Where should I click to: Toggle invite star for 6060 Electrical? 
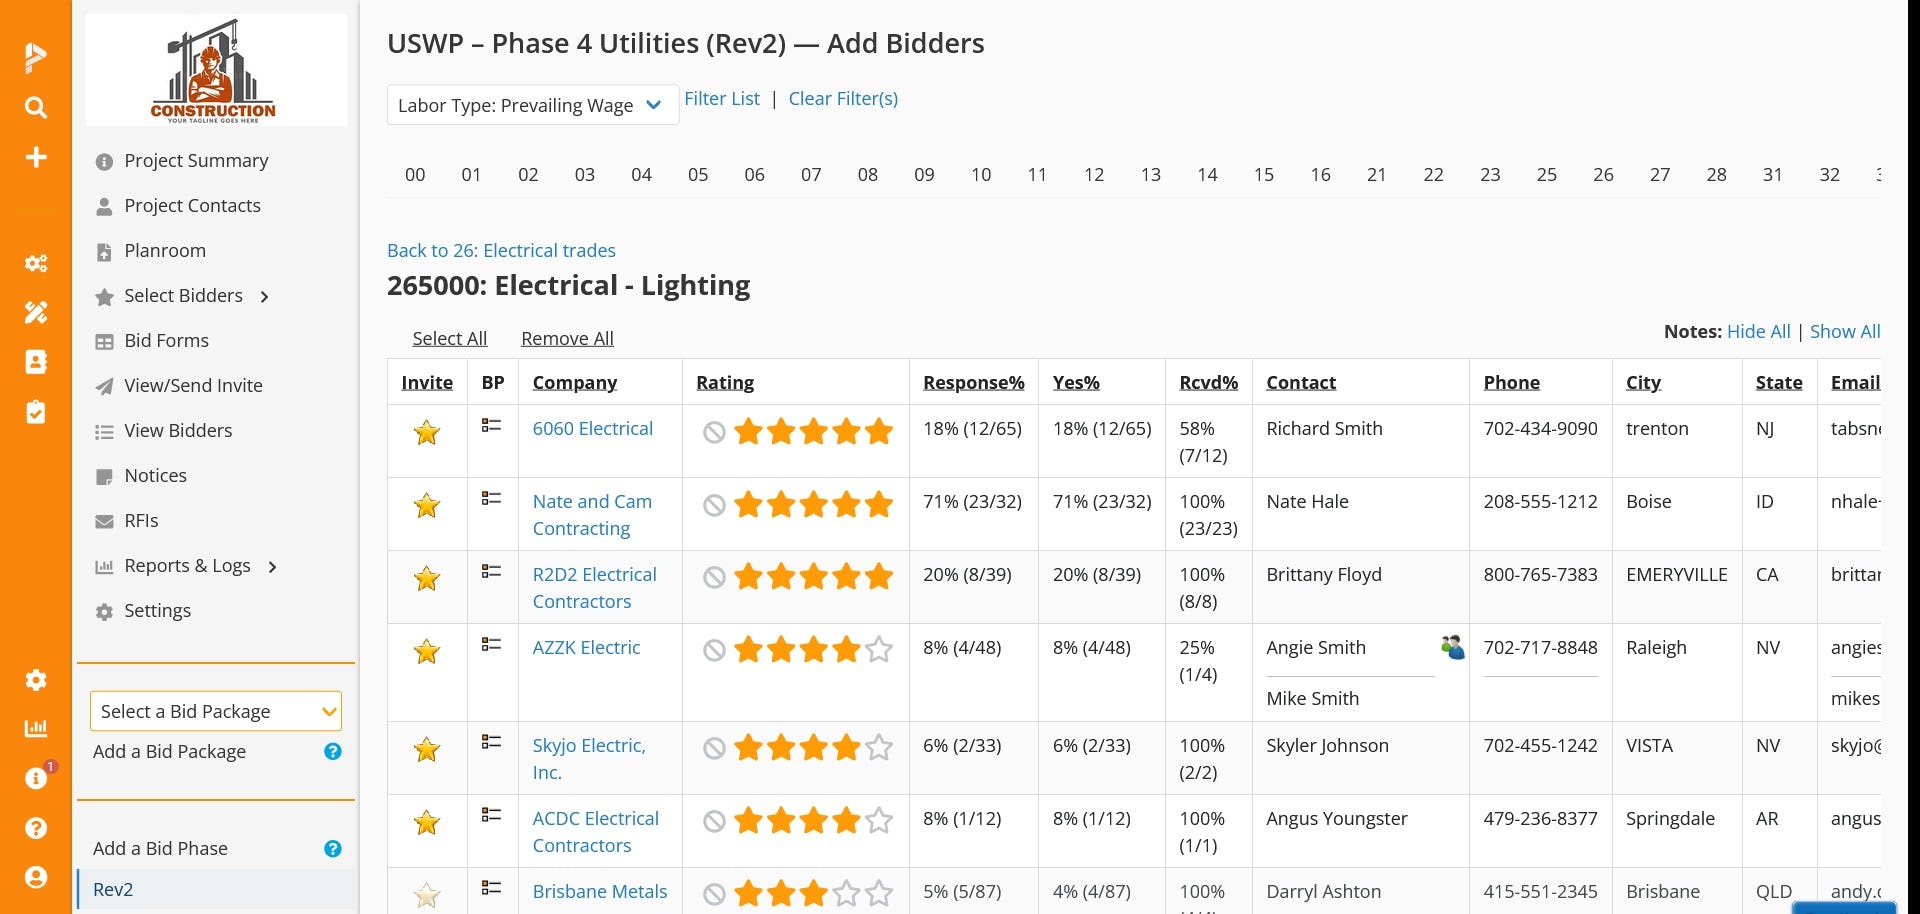(x=427, y=433)
